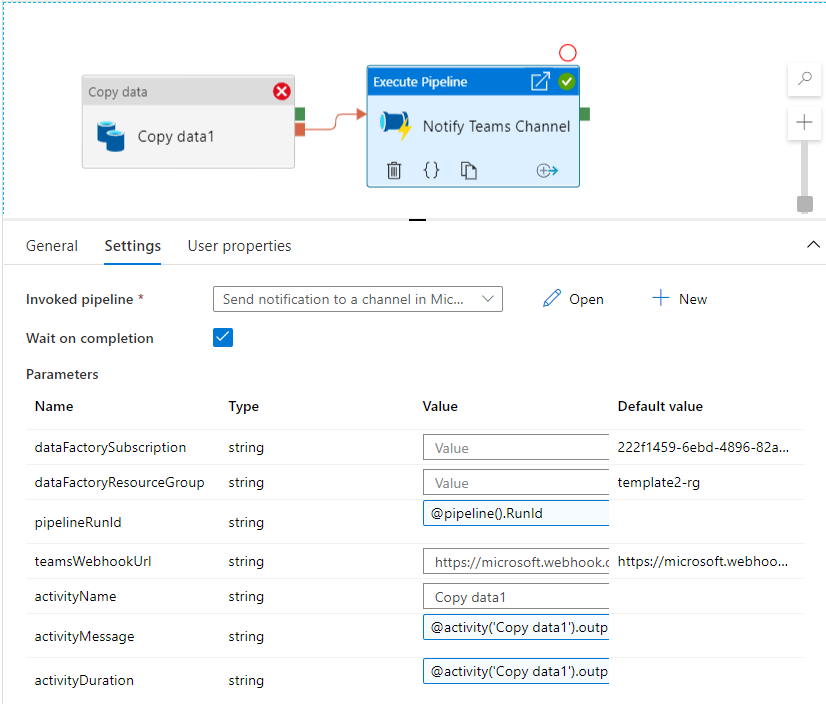Screen dimensions: 826x704
Task: Click the Copy data1 database icon
Action: 111,136
